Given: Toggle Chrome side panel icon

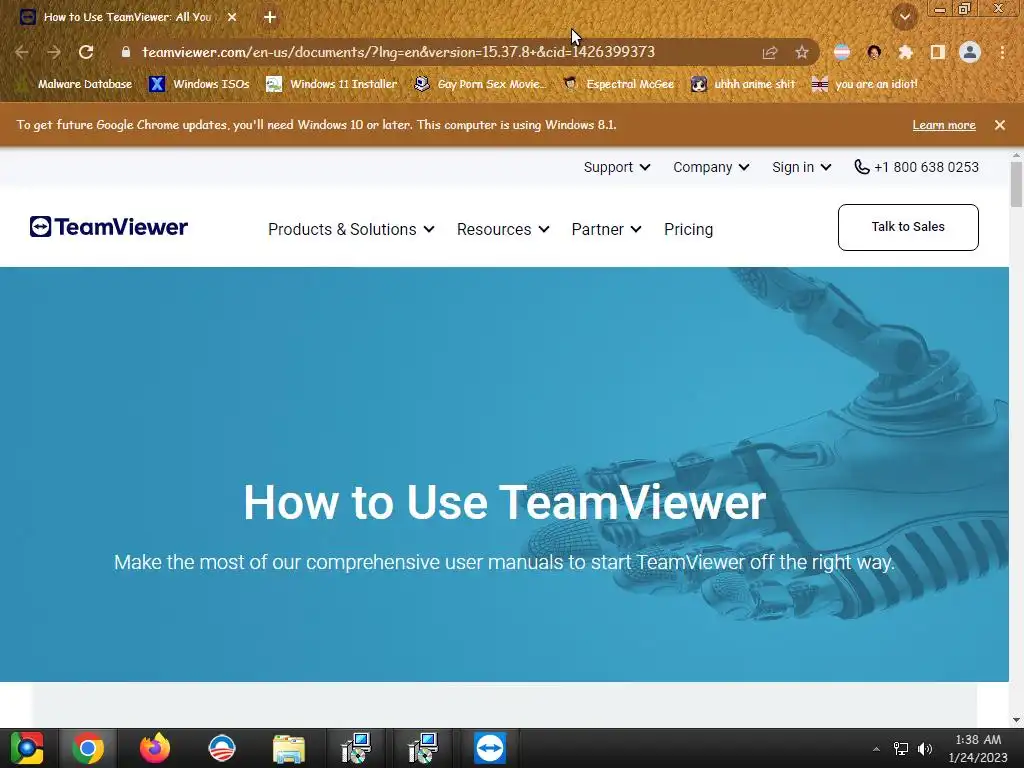Looking at the screenshot, I should (938, 52).
